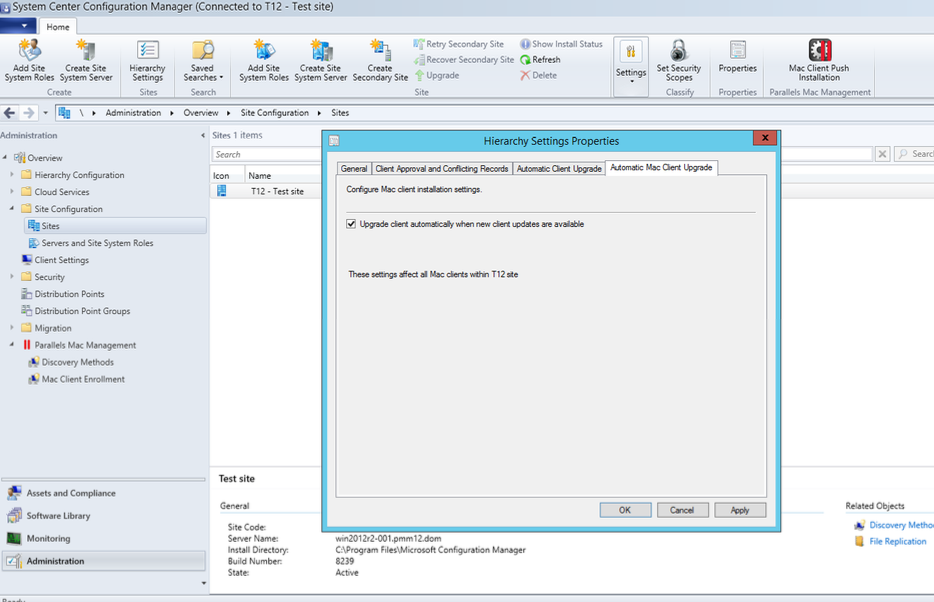Image resolution: width=934 pixels, height=602 pixels.
Task: Collapse Site Configuration node
Action: click(11, 208)
